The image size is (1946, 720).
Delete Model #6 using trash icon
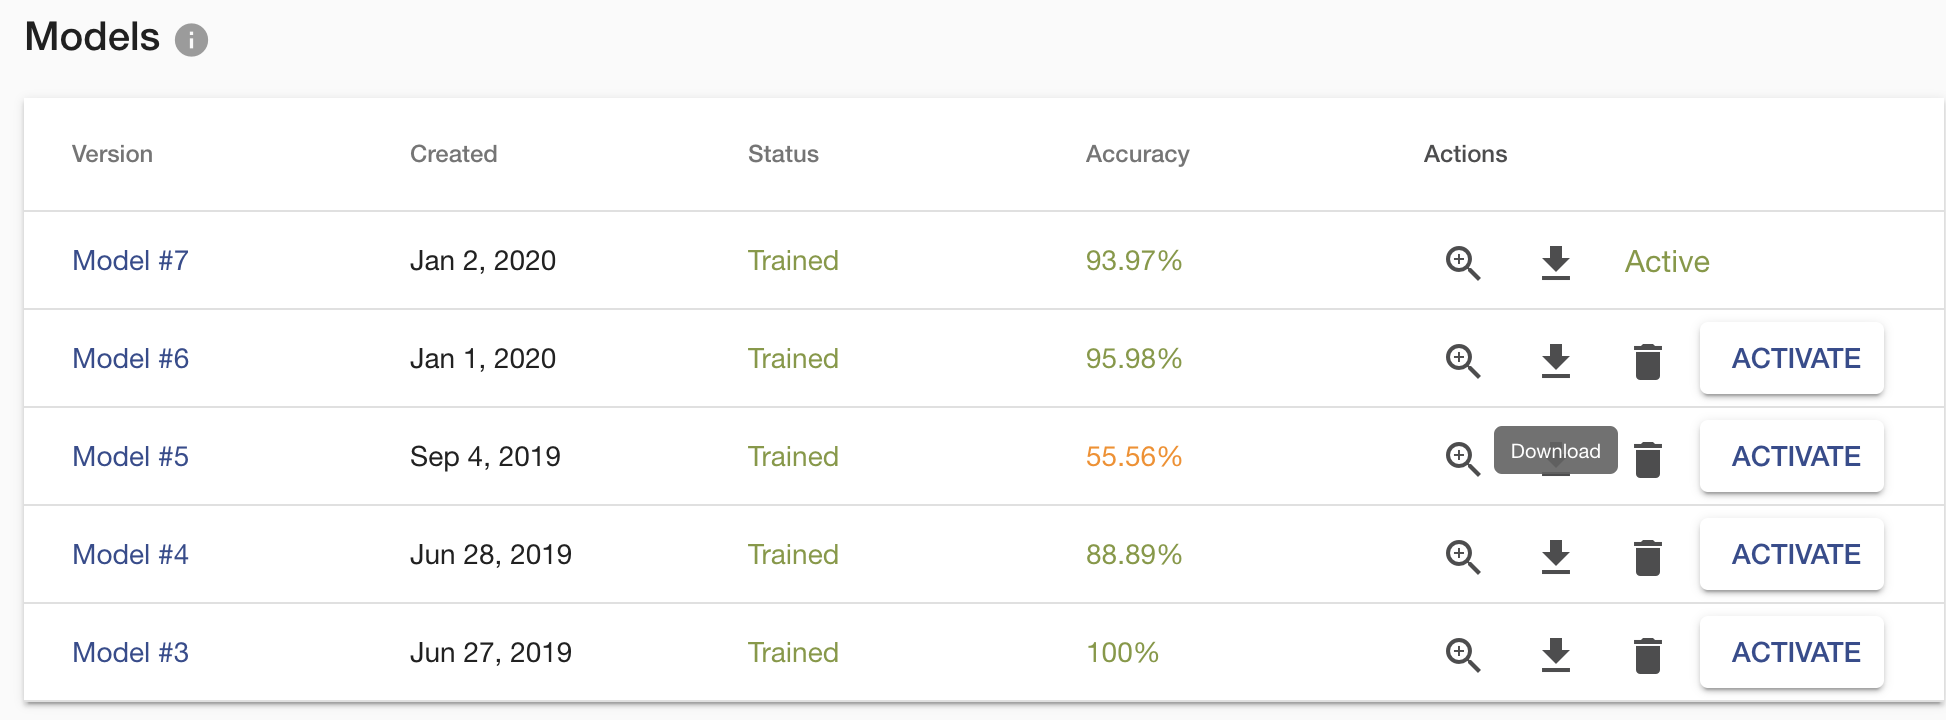click(1648, 361)
